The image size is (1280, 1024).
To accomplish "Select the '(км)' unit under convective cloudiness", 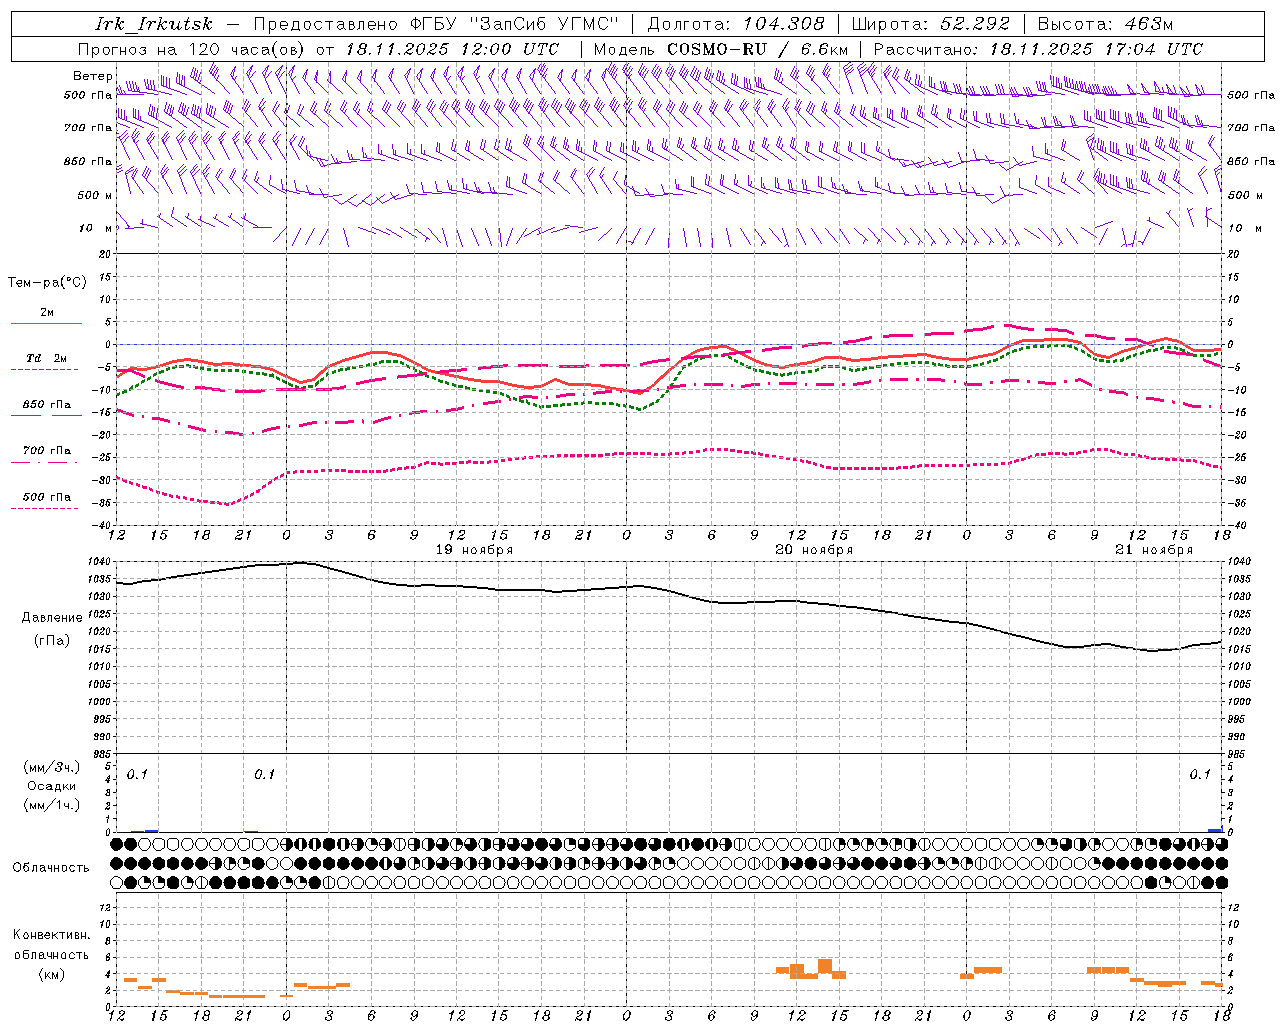I will pyautogui.click(x=52, y=974).
